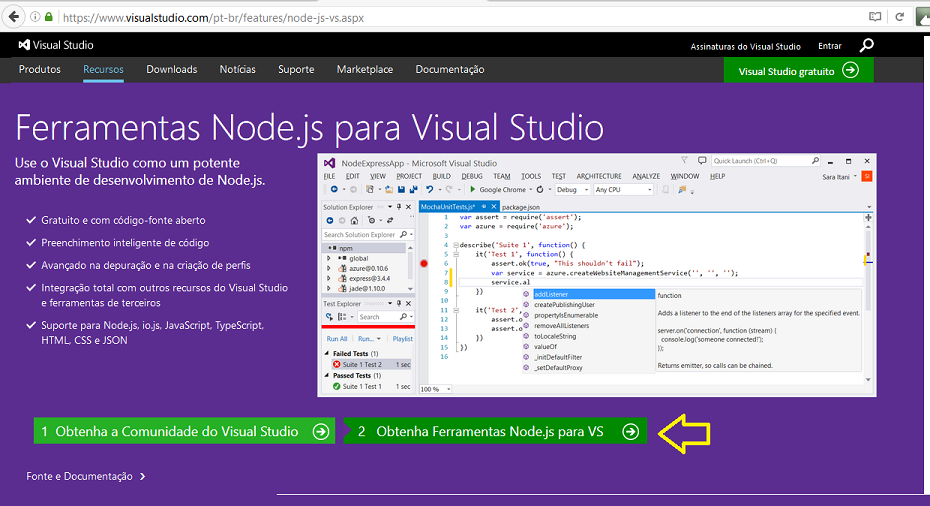Viewport: 930px width, 506px height.
Task: Click the group-by icon in Test Explorer toolbar
Action: click(342, 317)
